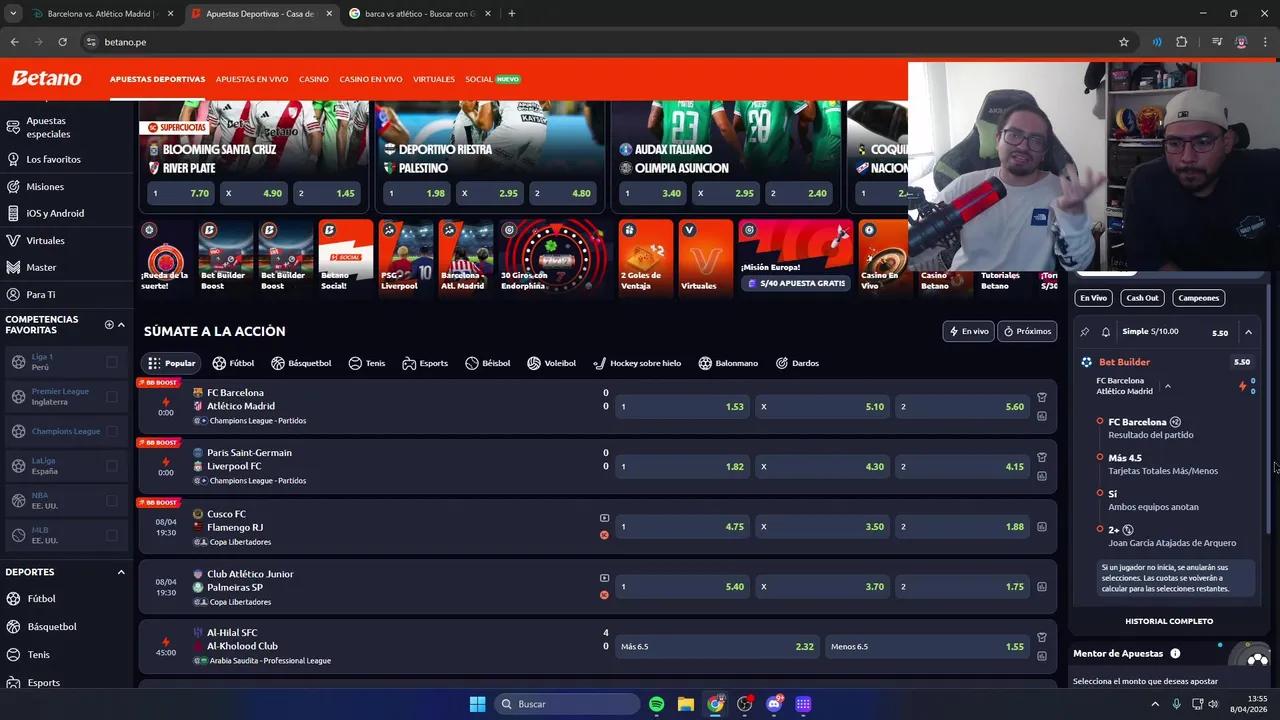Screen dimensions: 1280x720
Task: Go to Apuestas en Vivo tab
Action: 252,79
